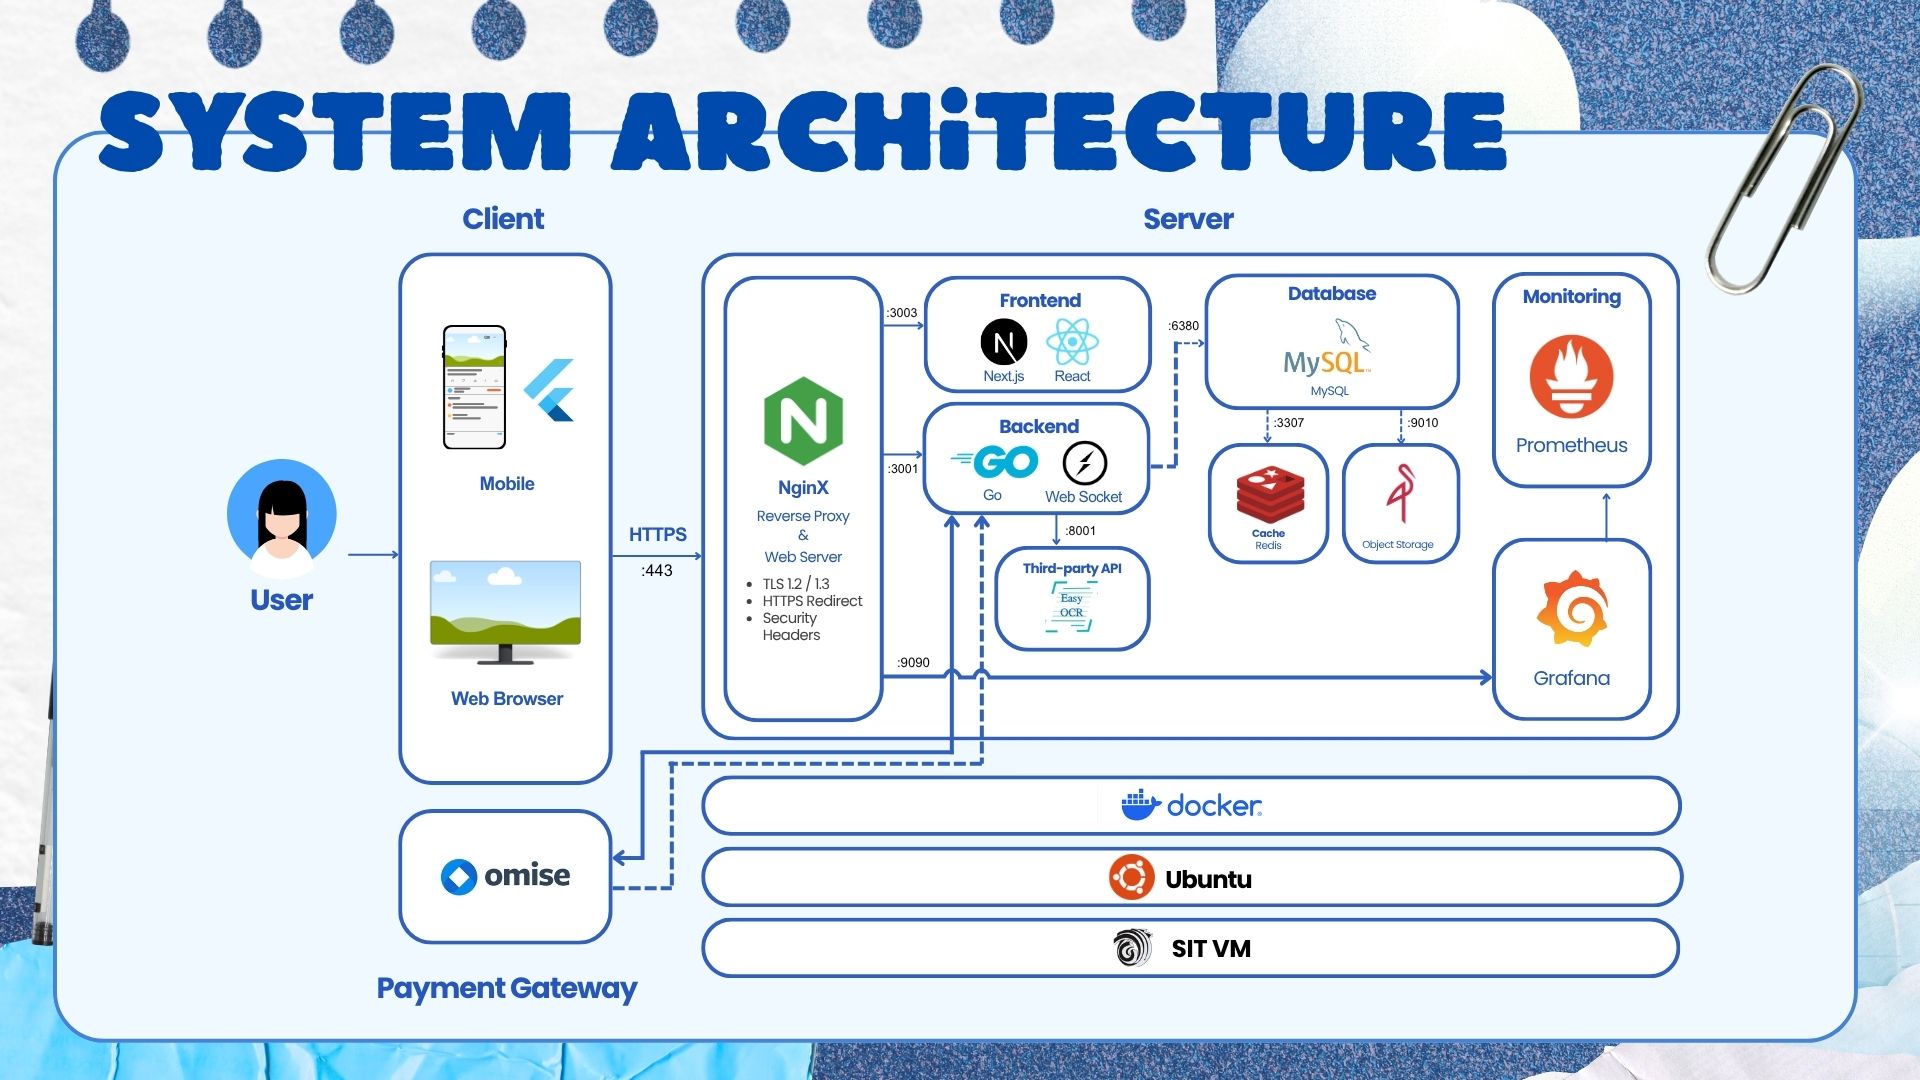Click the SIT VM bar
Image resolution: width=1920 pixels, height=1080 pixels.
click(x=1190, y=948)
